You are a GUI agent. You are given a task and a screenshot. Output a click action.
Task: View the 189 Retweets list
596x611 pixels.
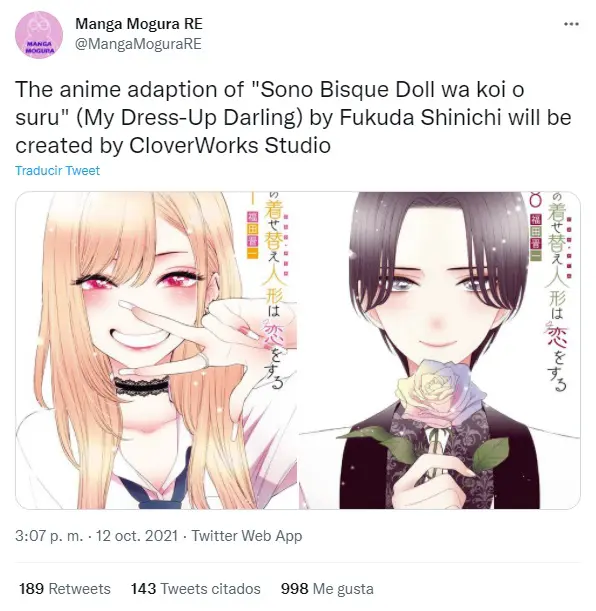tap(65, 588)
